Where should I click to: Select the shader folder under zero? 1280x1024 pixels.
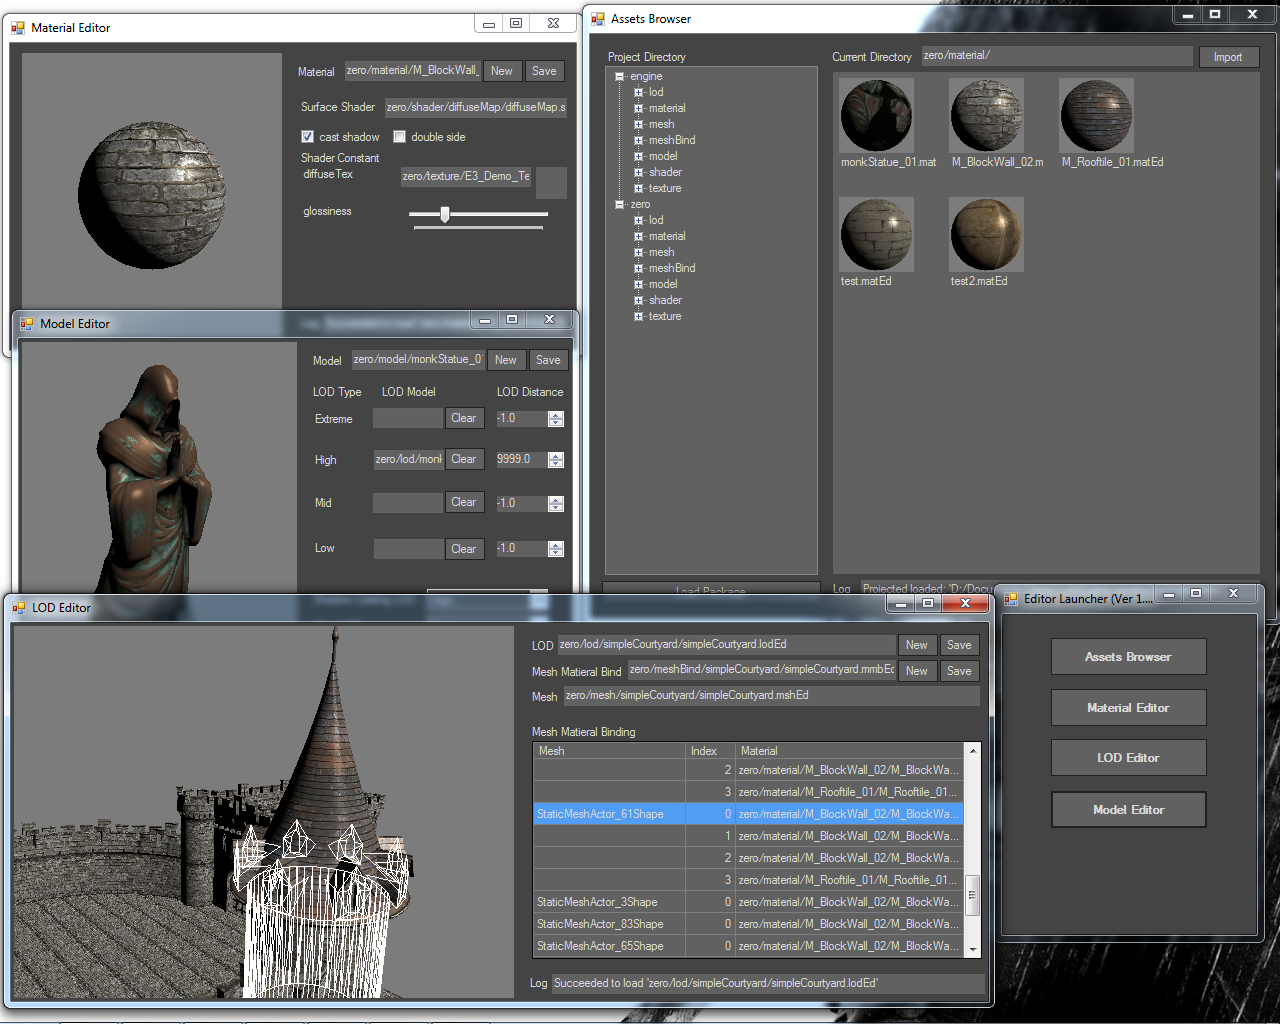[x=665, y=300]
